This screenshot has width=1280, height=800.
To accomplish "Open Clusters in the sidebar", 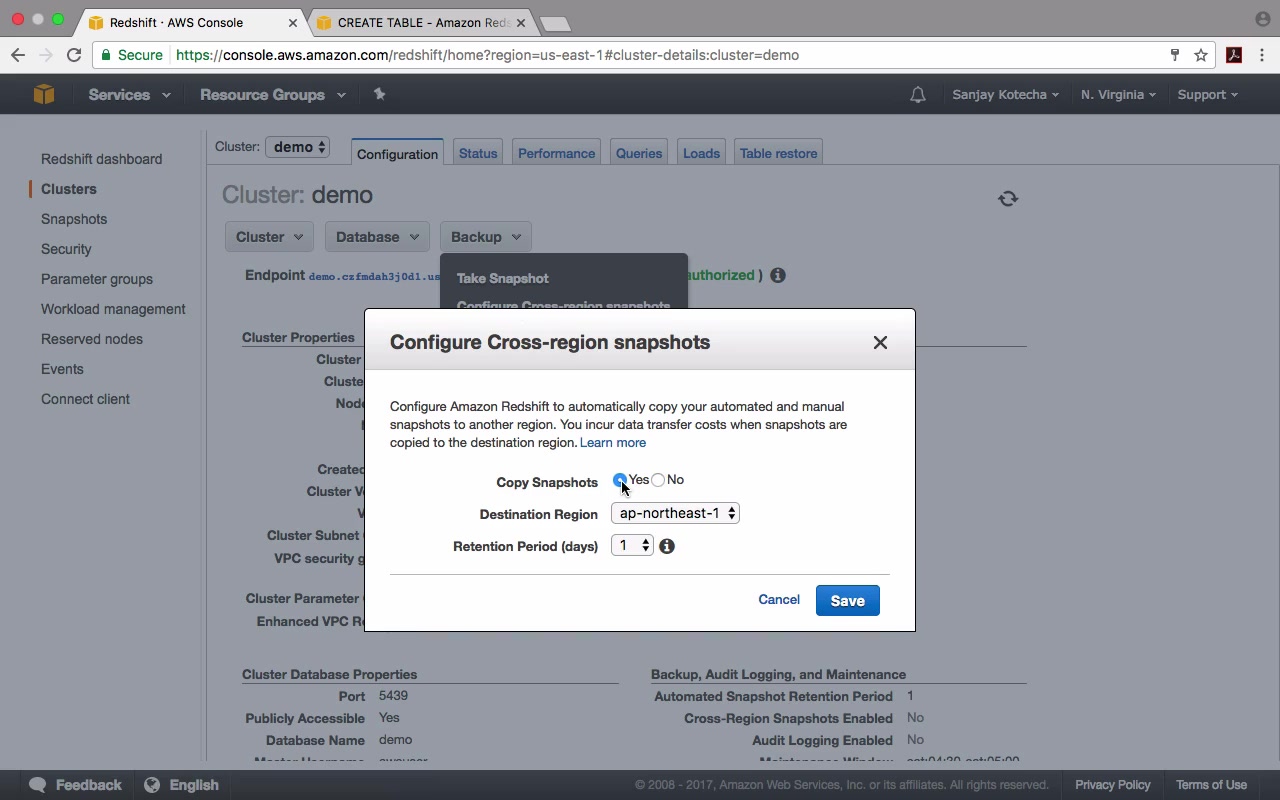I will click(69, 189).
